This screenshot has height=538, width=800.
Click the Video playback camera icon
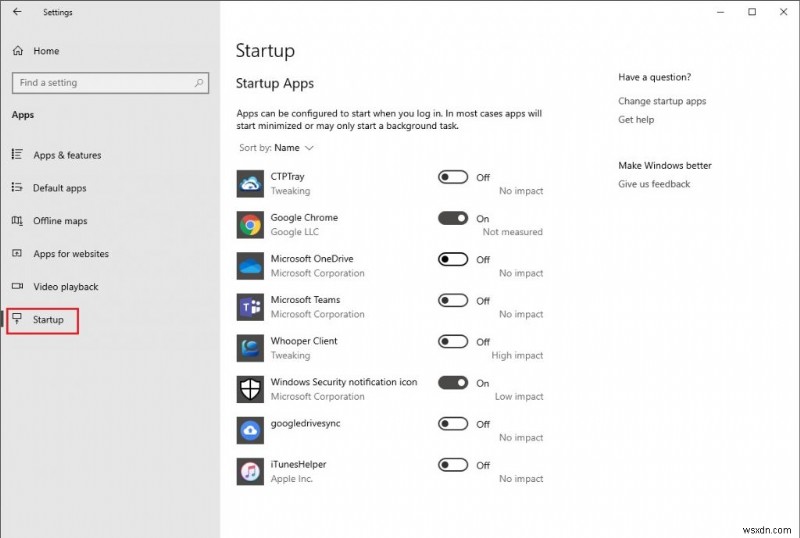(17, 286)
